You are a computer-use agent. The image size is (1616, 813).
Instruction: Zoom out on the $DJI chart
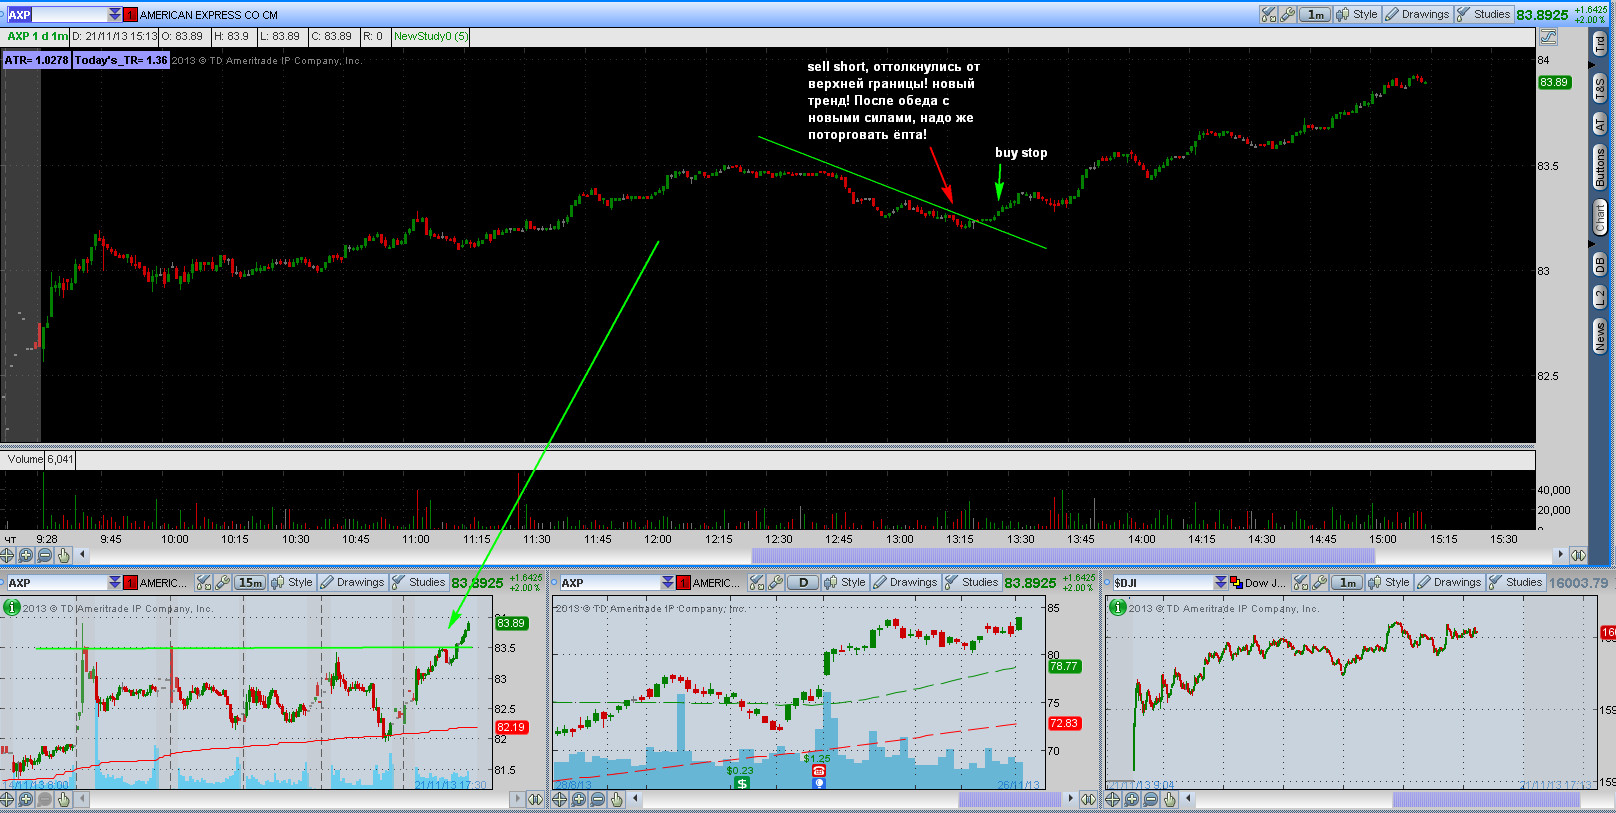(1151, 799)
